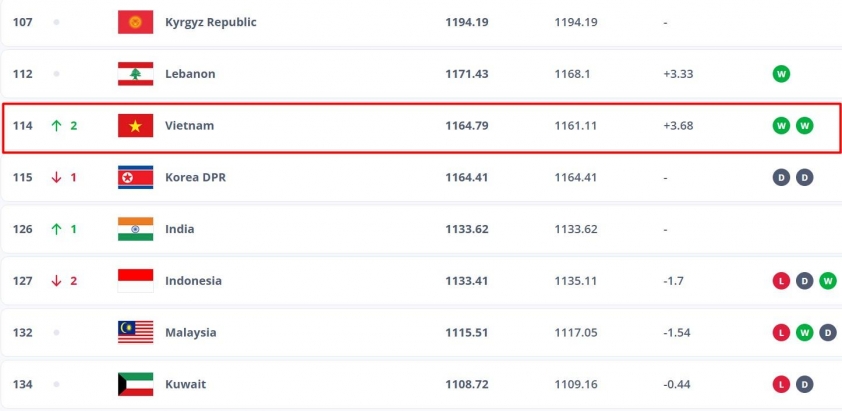This screenshot has height=411, width=842.
Task: Click the India flag icon
Action: [x=135, y=229]
